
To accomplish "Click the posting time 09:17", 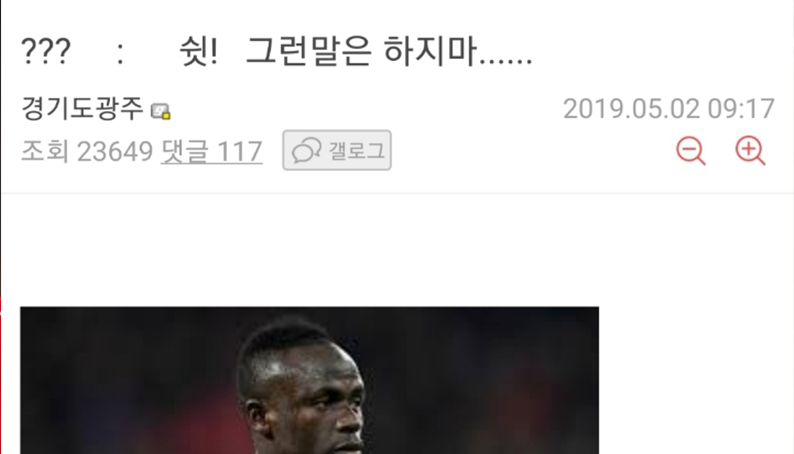I will (741, 109).
